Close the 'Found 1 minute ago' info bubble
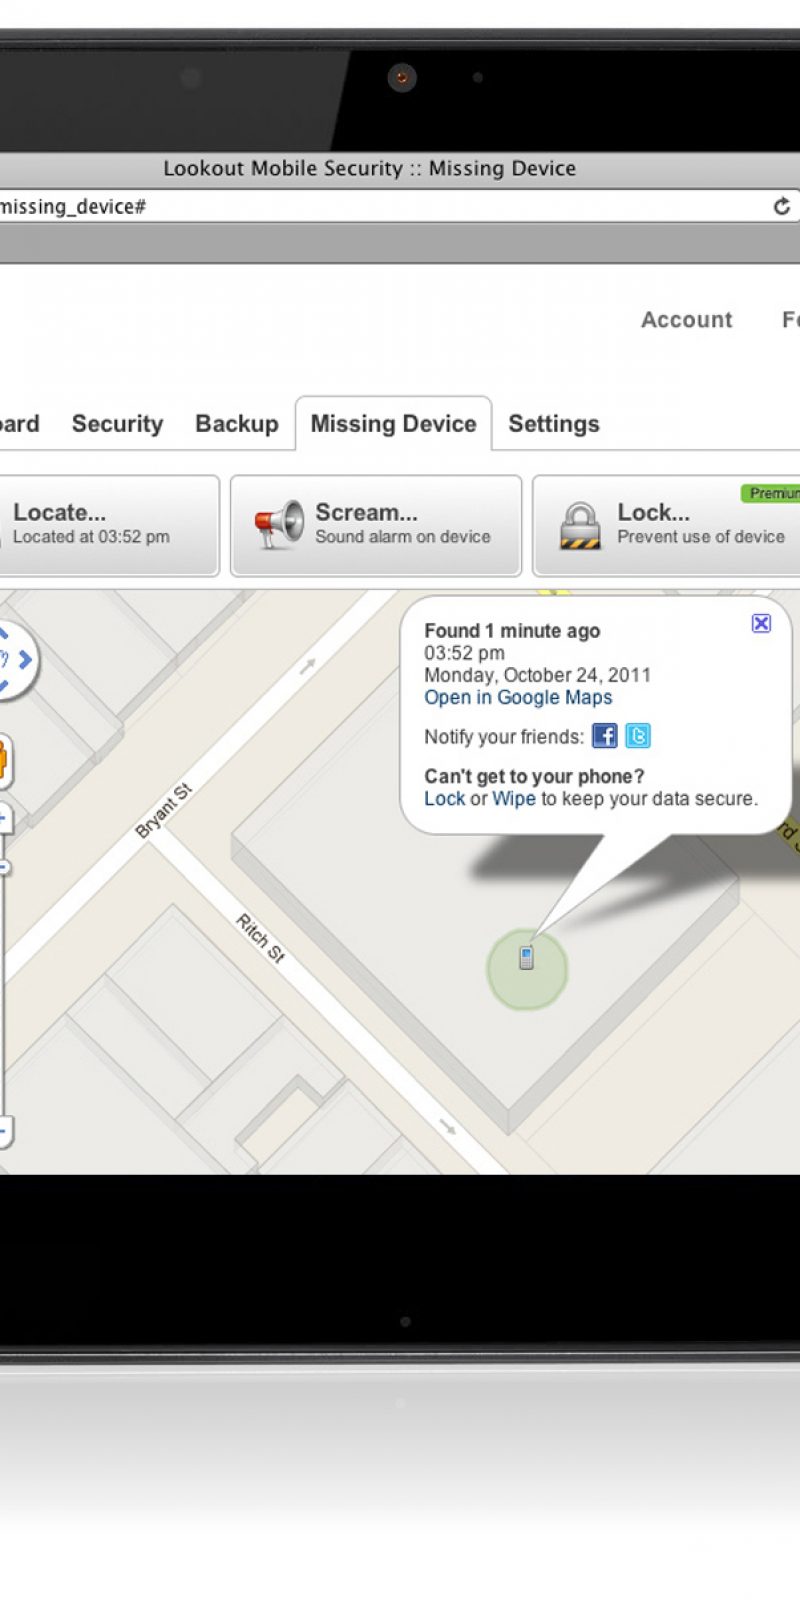This screenshot has width=800, height=1600. pos(761,623)
